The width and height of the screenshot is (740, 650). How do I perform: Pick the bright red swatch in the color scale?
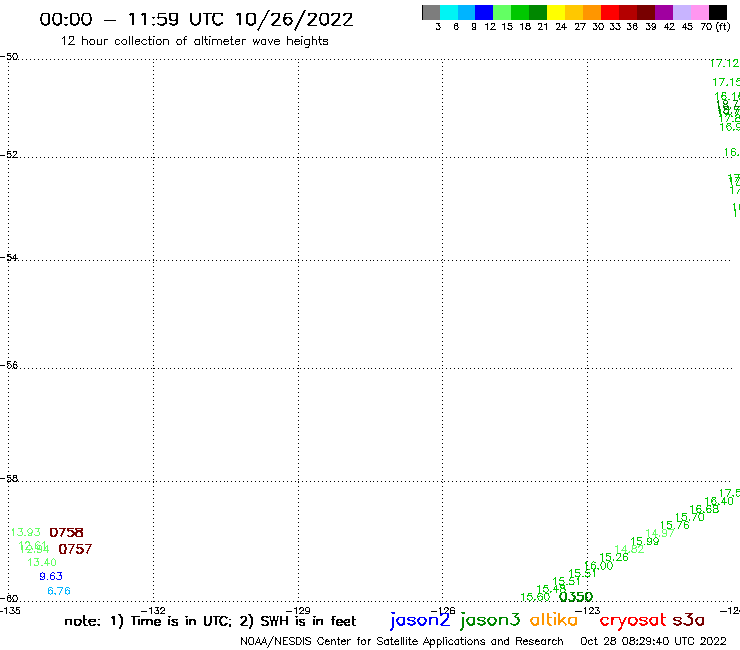point(610,12)
